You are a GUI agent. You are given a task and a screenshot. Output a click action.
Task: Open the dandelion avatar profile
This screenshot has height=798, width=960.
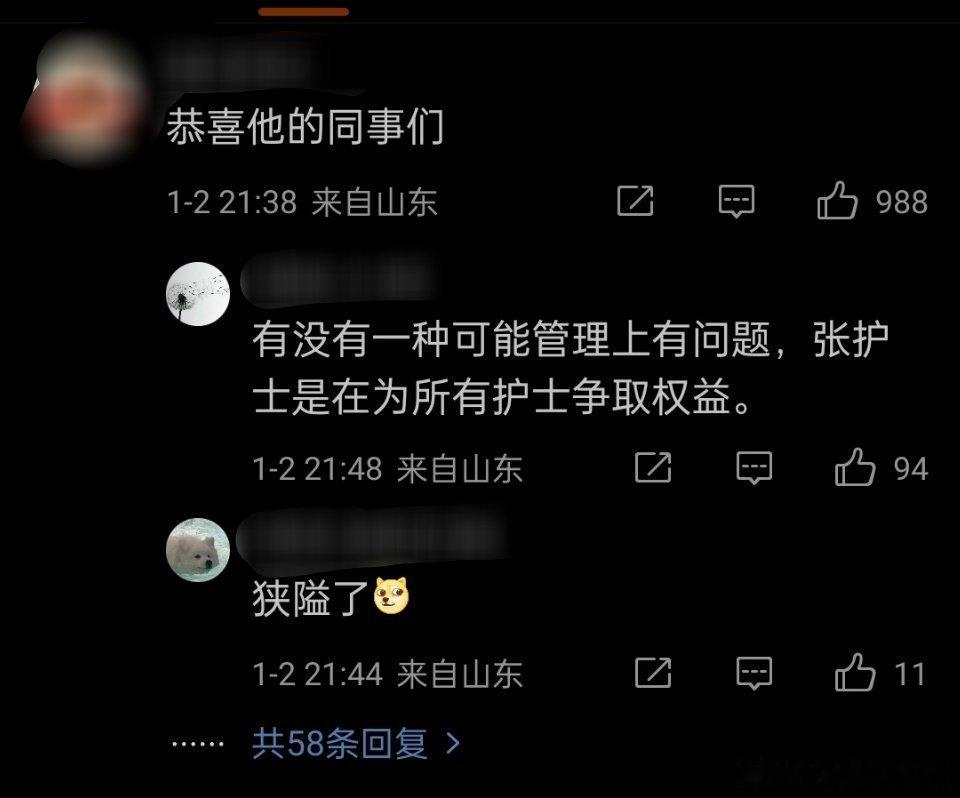(198, 293)
